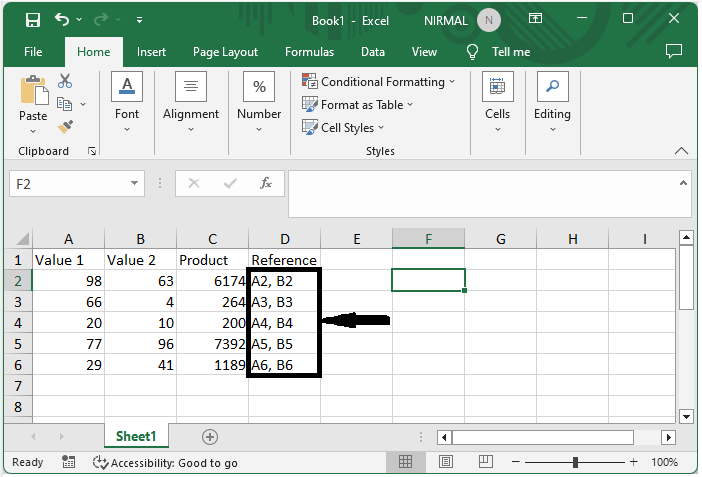Switch to Normal view in status bar
The image size is (702, 477).
(406, 463)
